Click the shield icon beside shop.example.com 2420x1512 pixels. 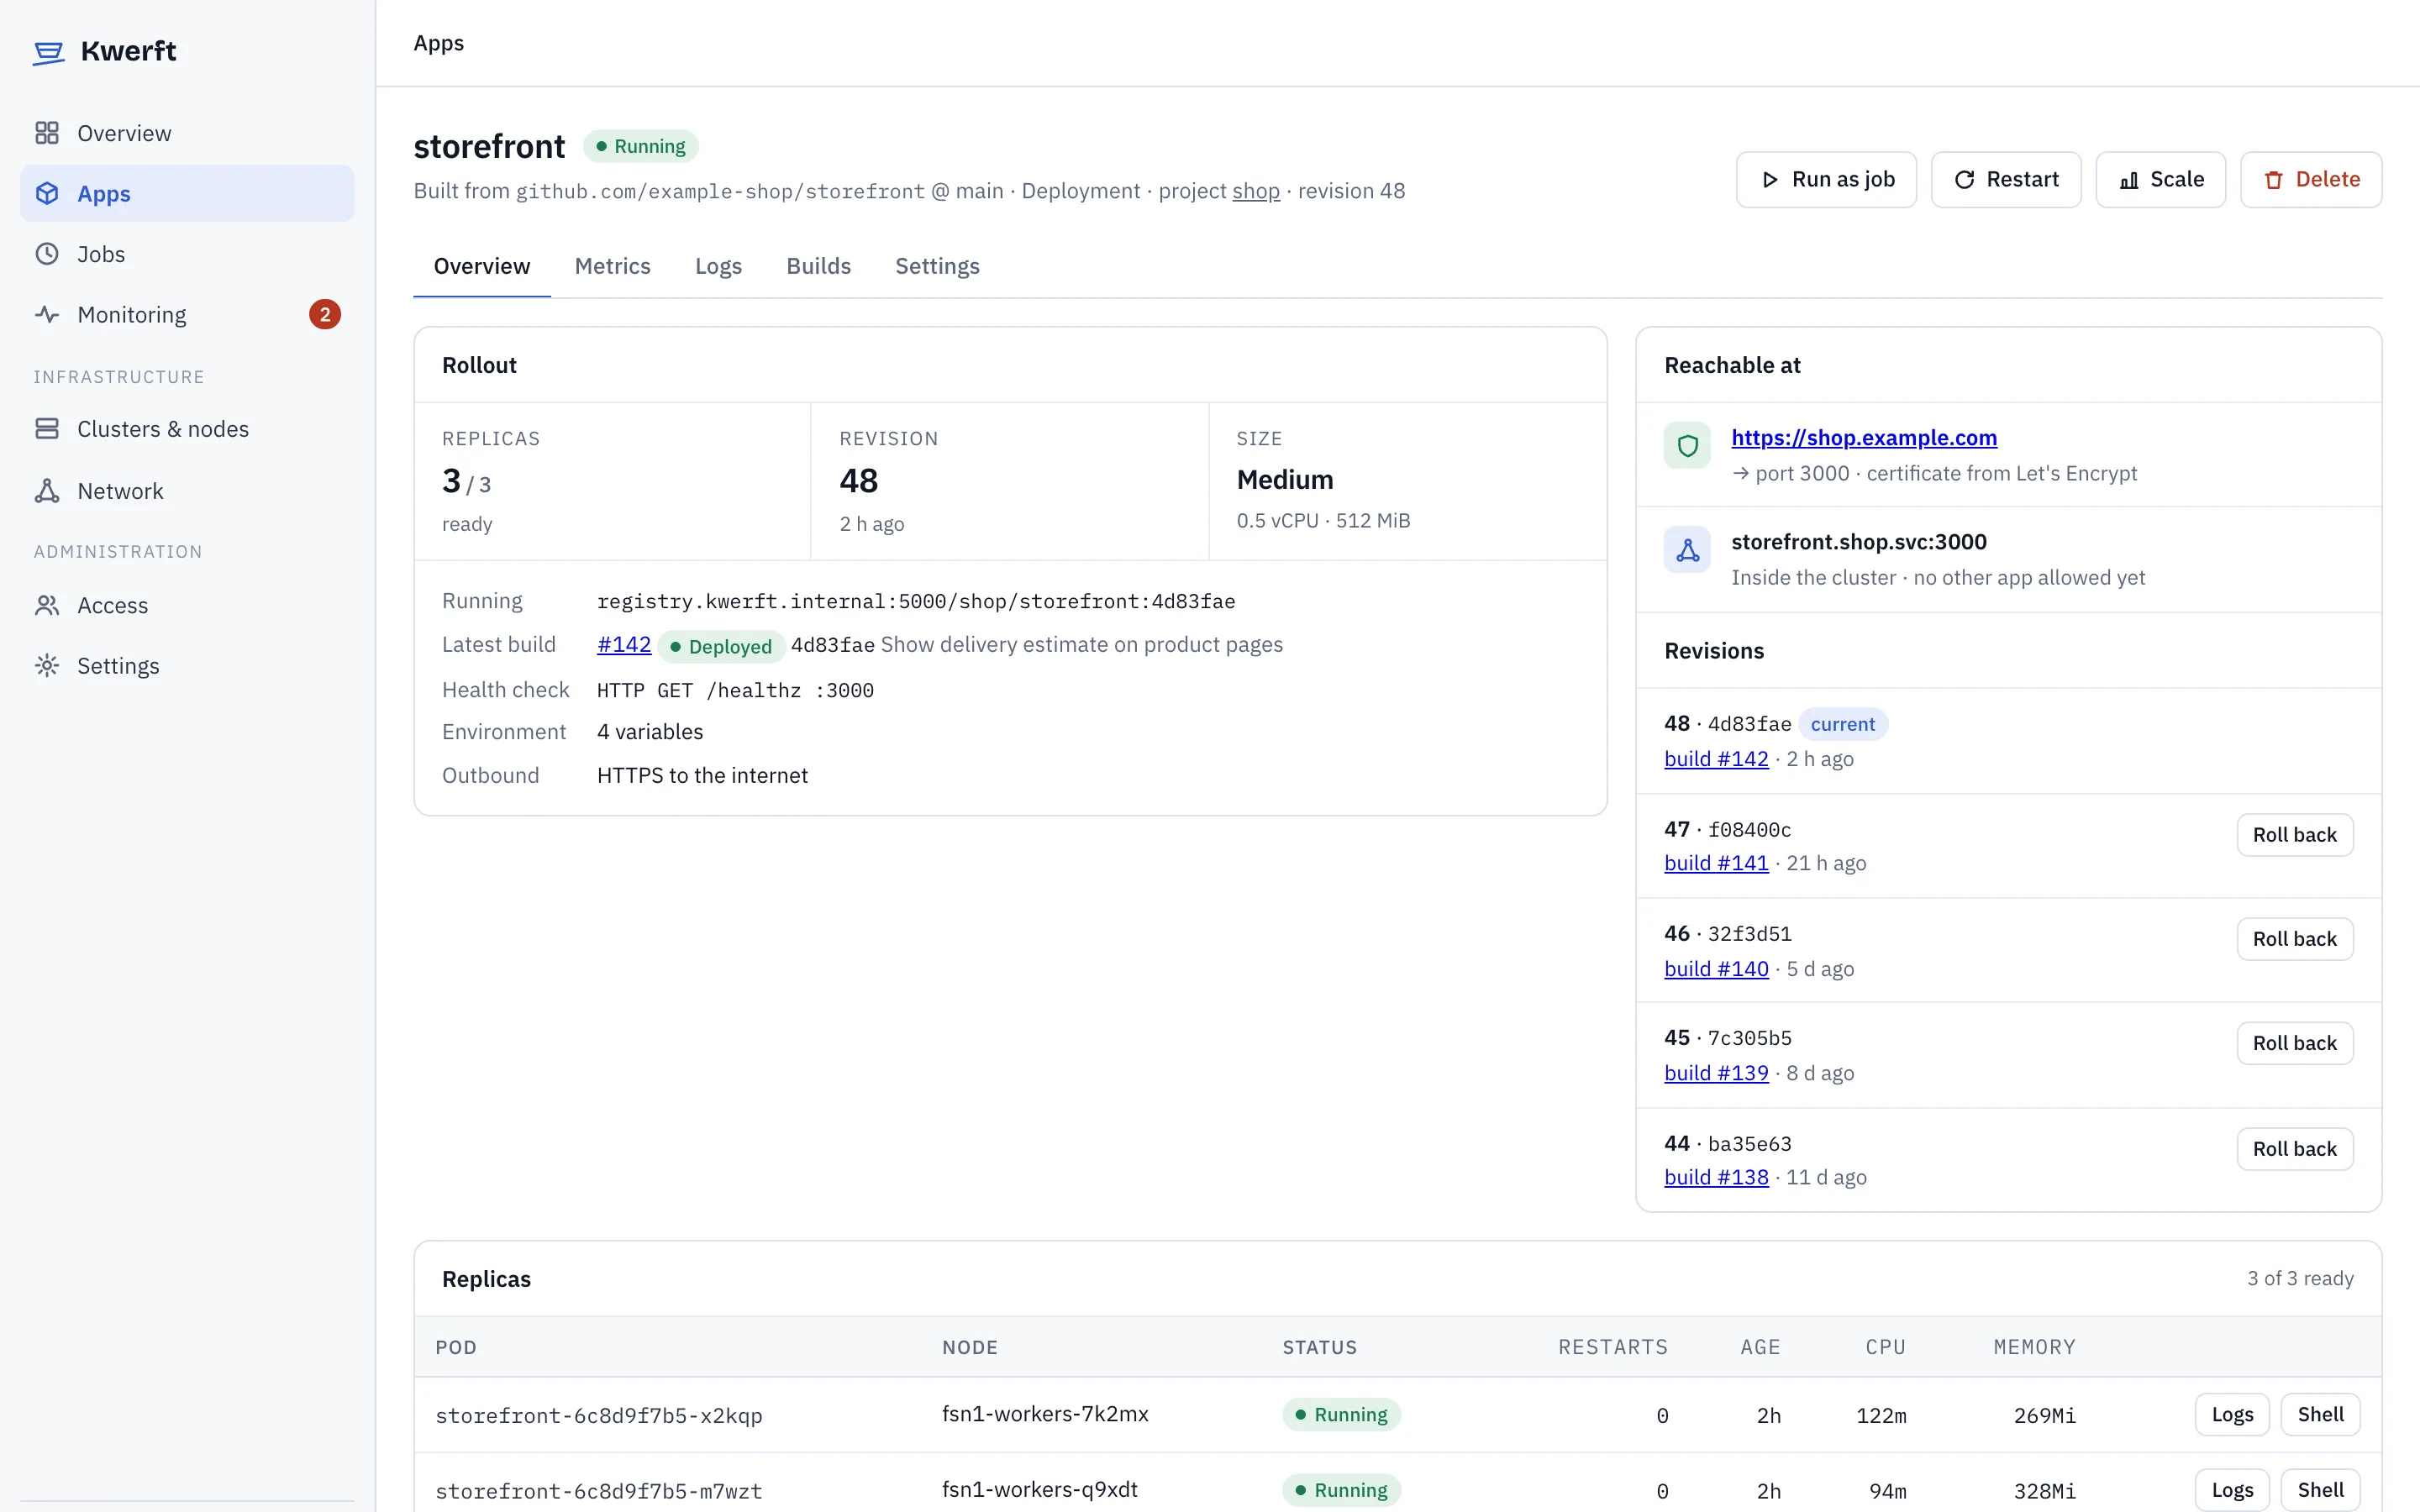[x=1688, y=445]
